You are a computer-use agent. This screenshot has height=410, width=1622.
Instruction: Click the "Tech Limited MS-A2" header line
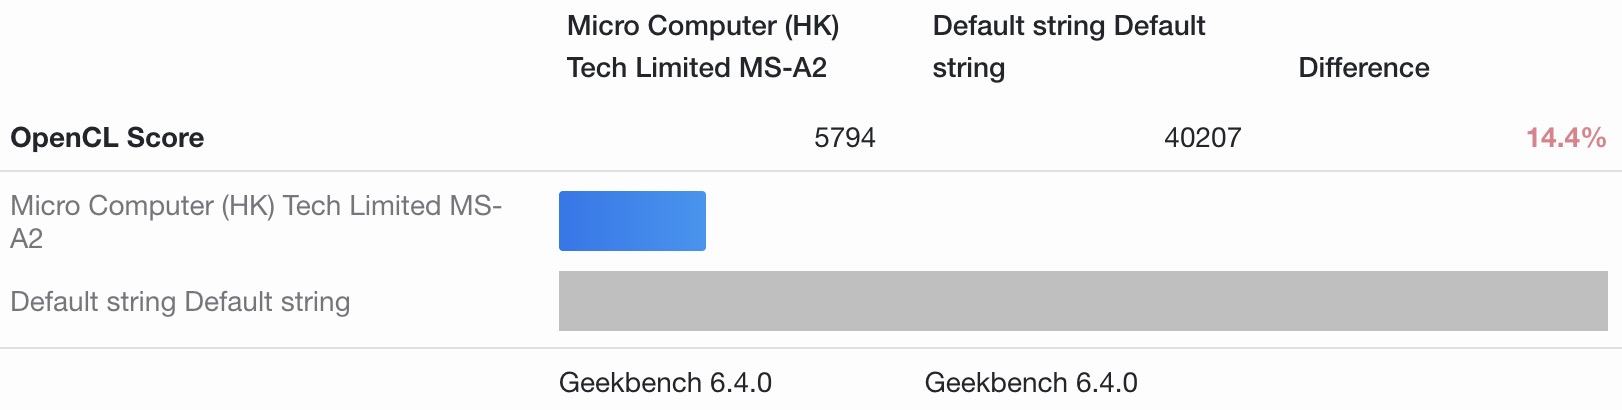pos(696,68)
